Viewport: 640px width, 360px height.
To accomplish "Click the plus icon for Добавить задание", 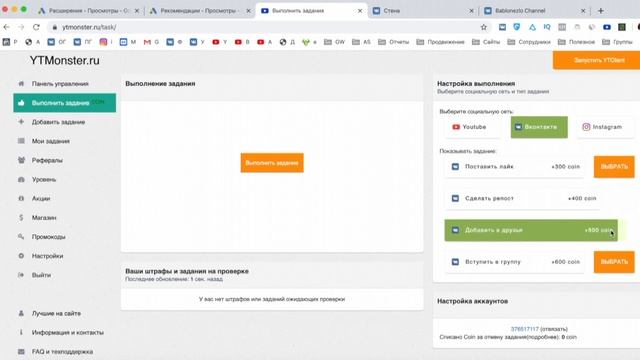I will click(x=21, y=122).
